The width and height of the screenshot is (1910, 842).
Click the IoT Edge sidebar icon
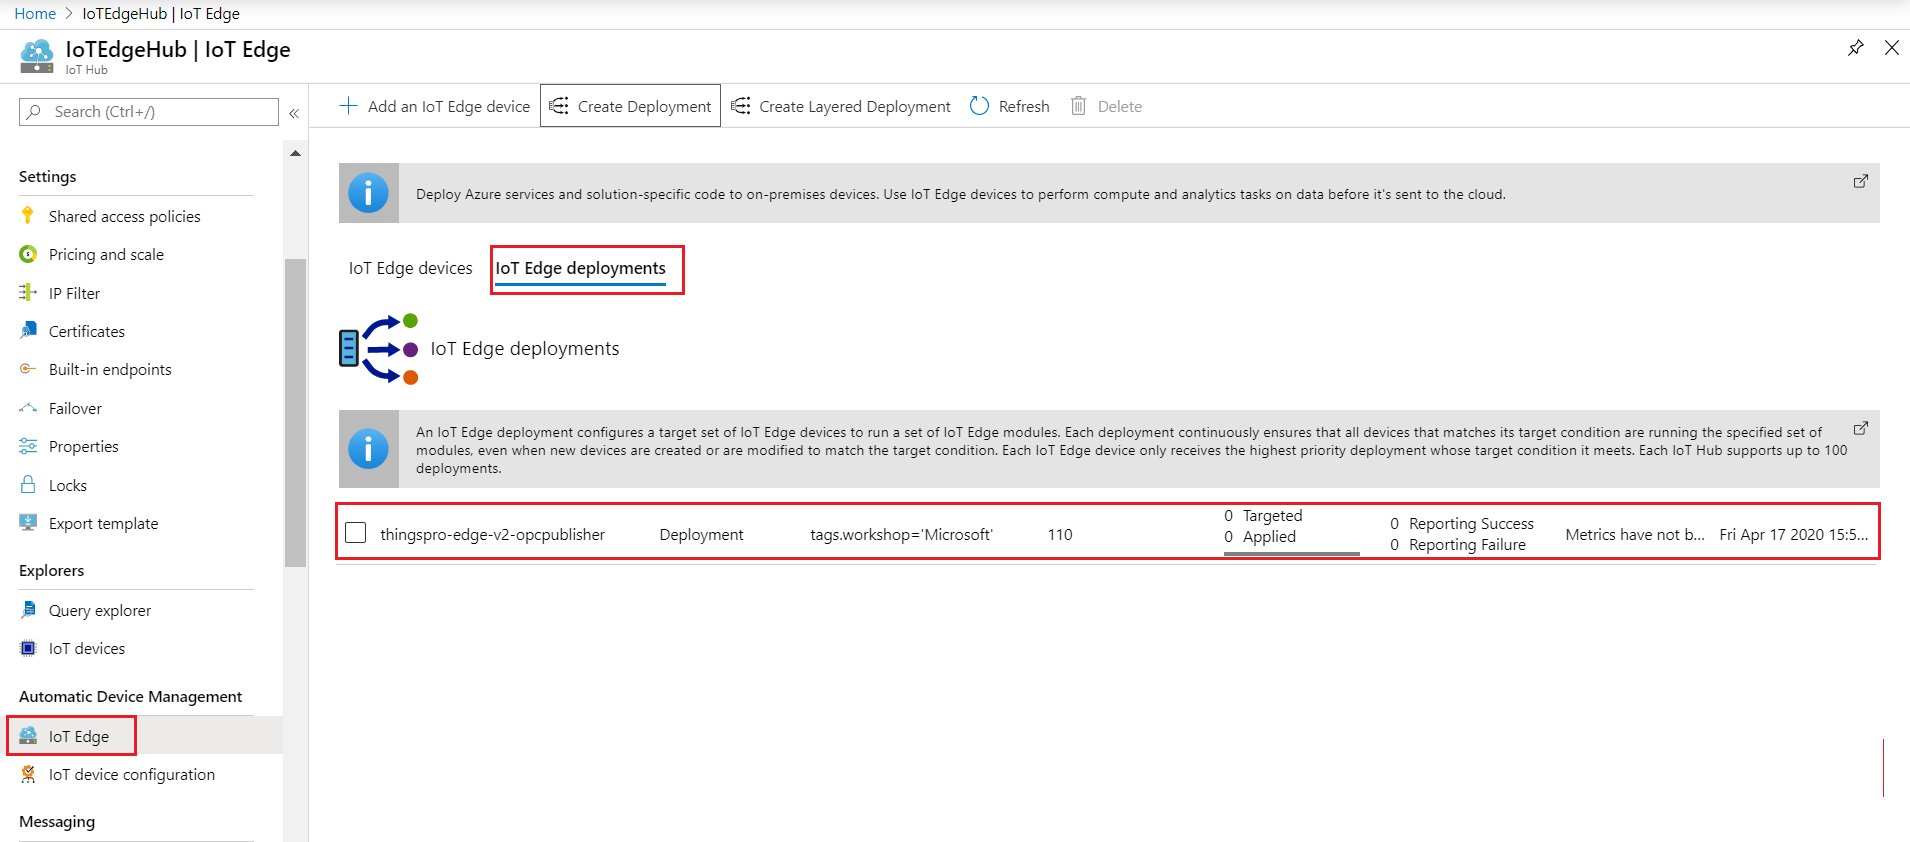tap(28, 736)
